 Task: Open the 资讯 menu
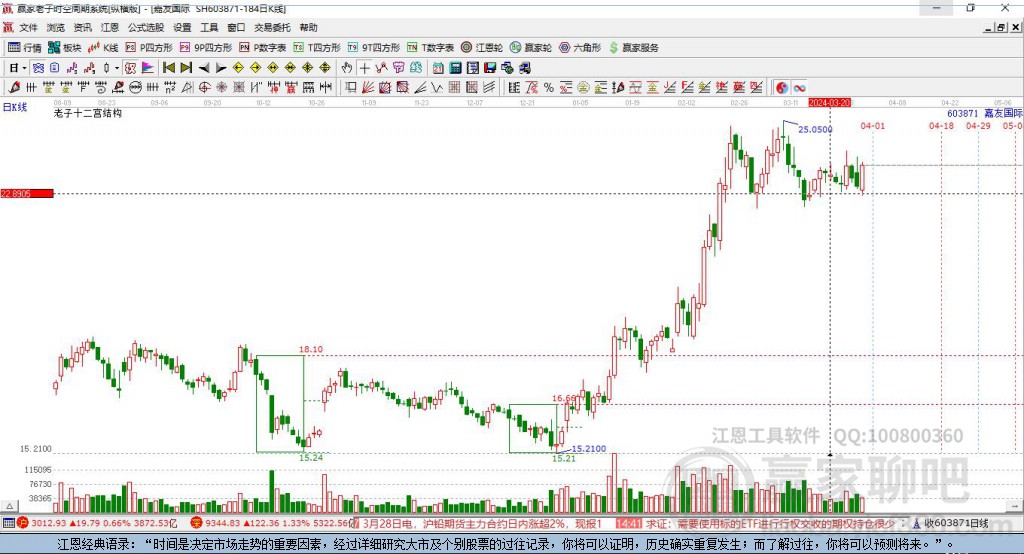tap(82, 27)
